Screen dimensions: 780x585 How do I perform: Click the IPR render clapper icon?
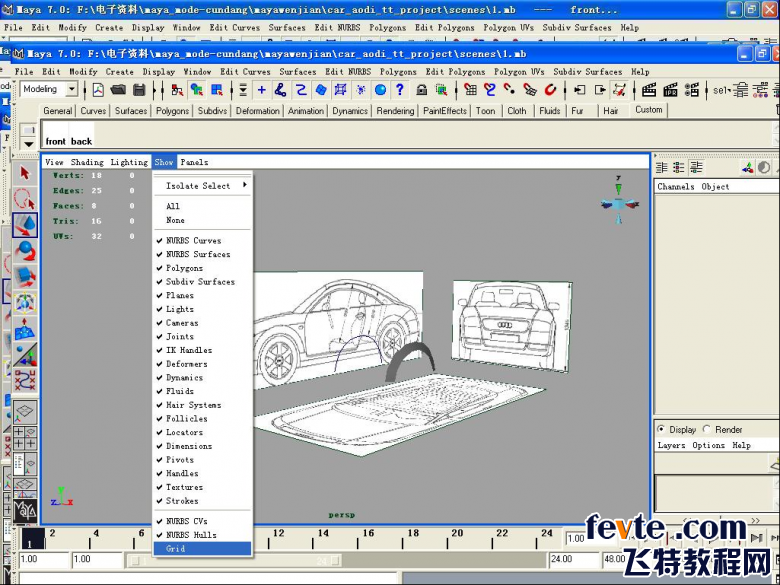coord(671,90)
